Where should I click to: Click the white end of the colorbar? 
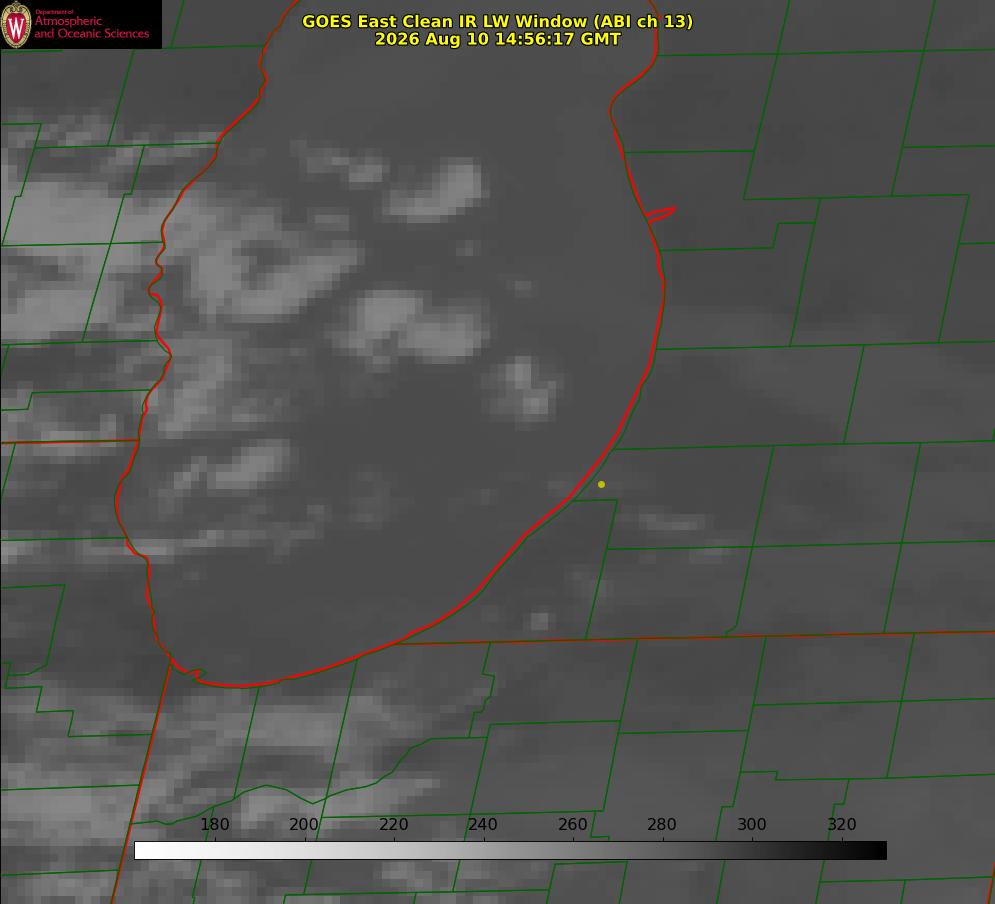143,851
